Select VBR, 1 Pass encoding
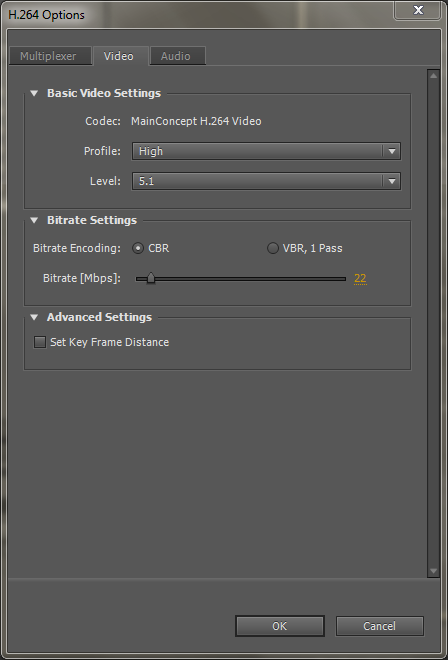The height and width of the screenshot is (660, 448). pos(273,248)
